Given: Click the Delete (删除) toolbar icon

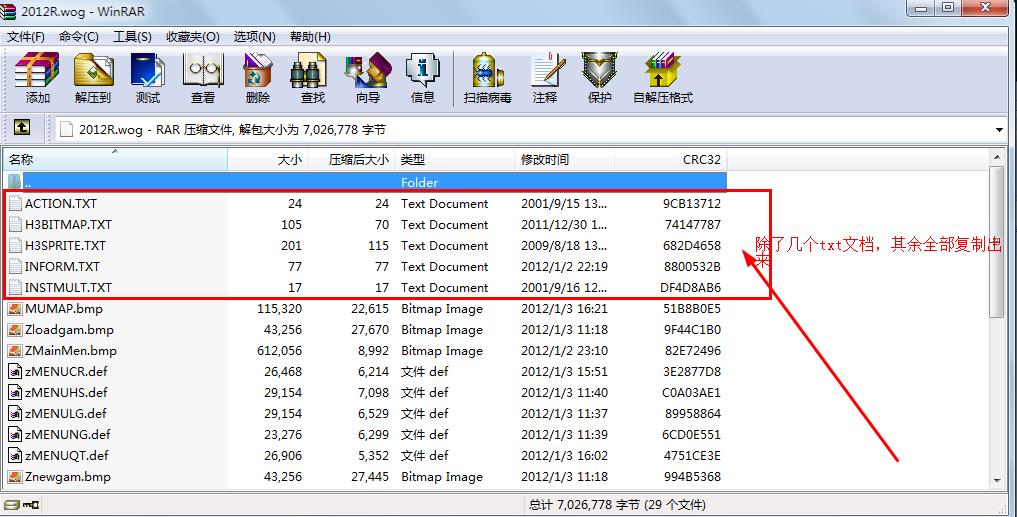Looking at the screenshot, I should [257, 71].
